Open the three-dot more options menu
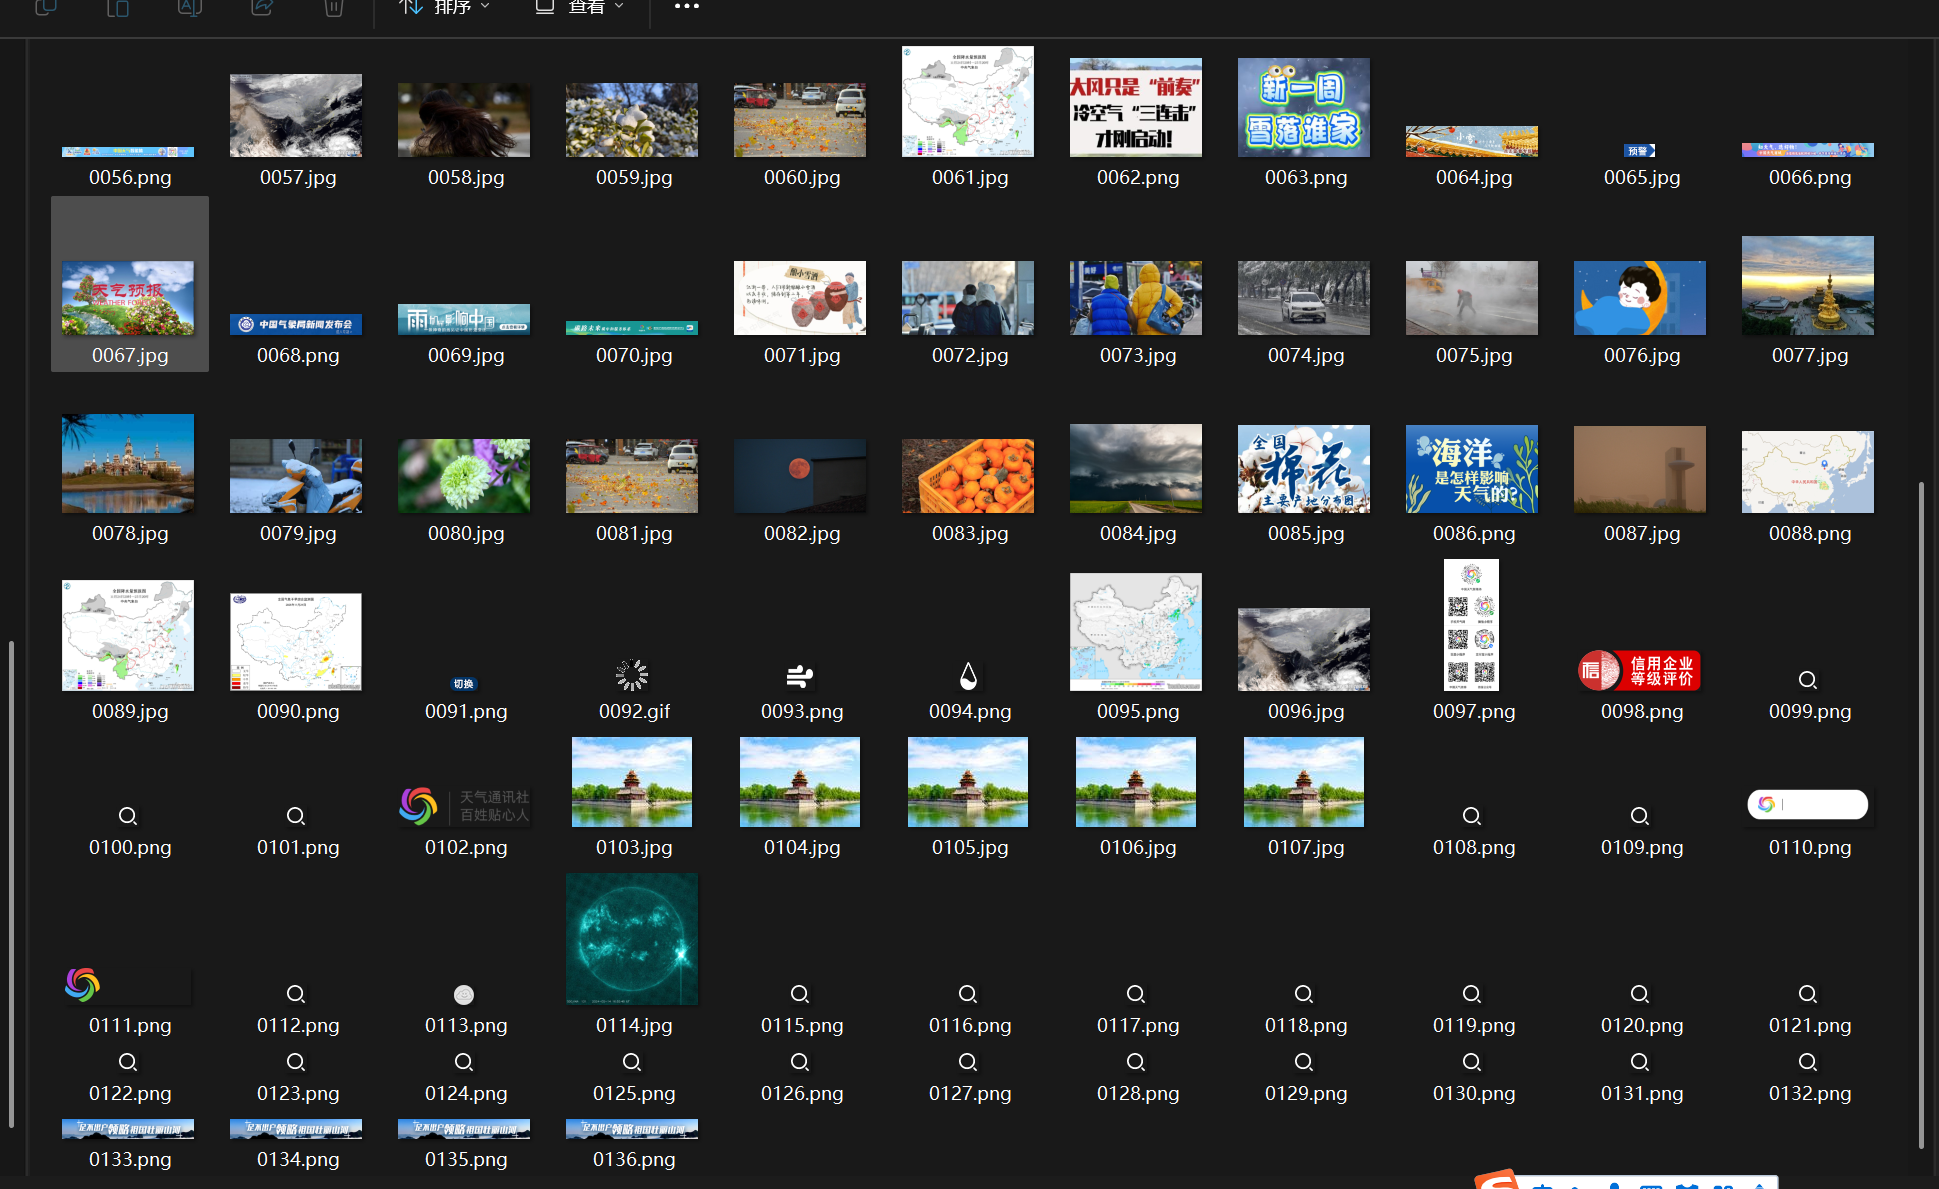Viewport: 1939px width, 1189px height. 687,7
